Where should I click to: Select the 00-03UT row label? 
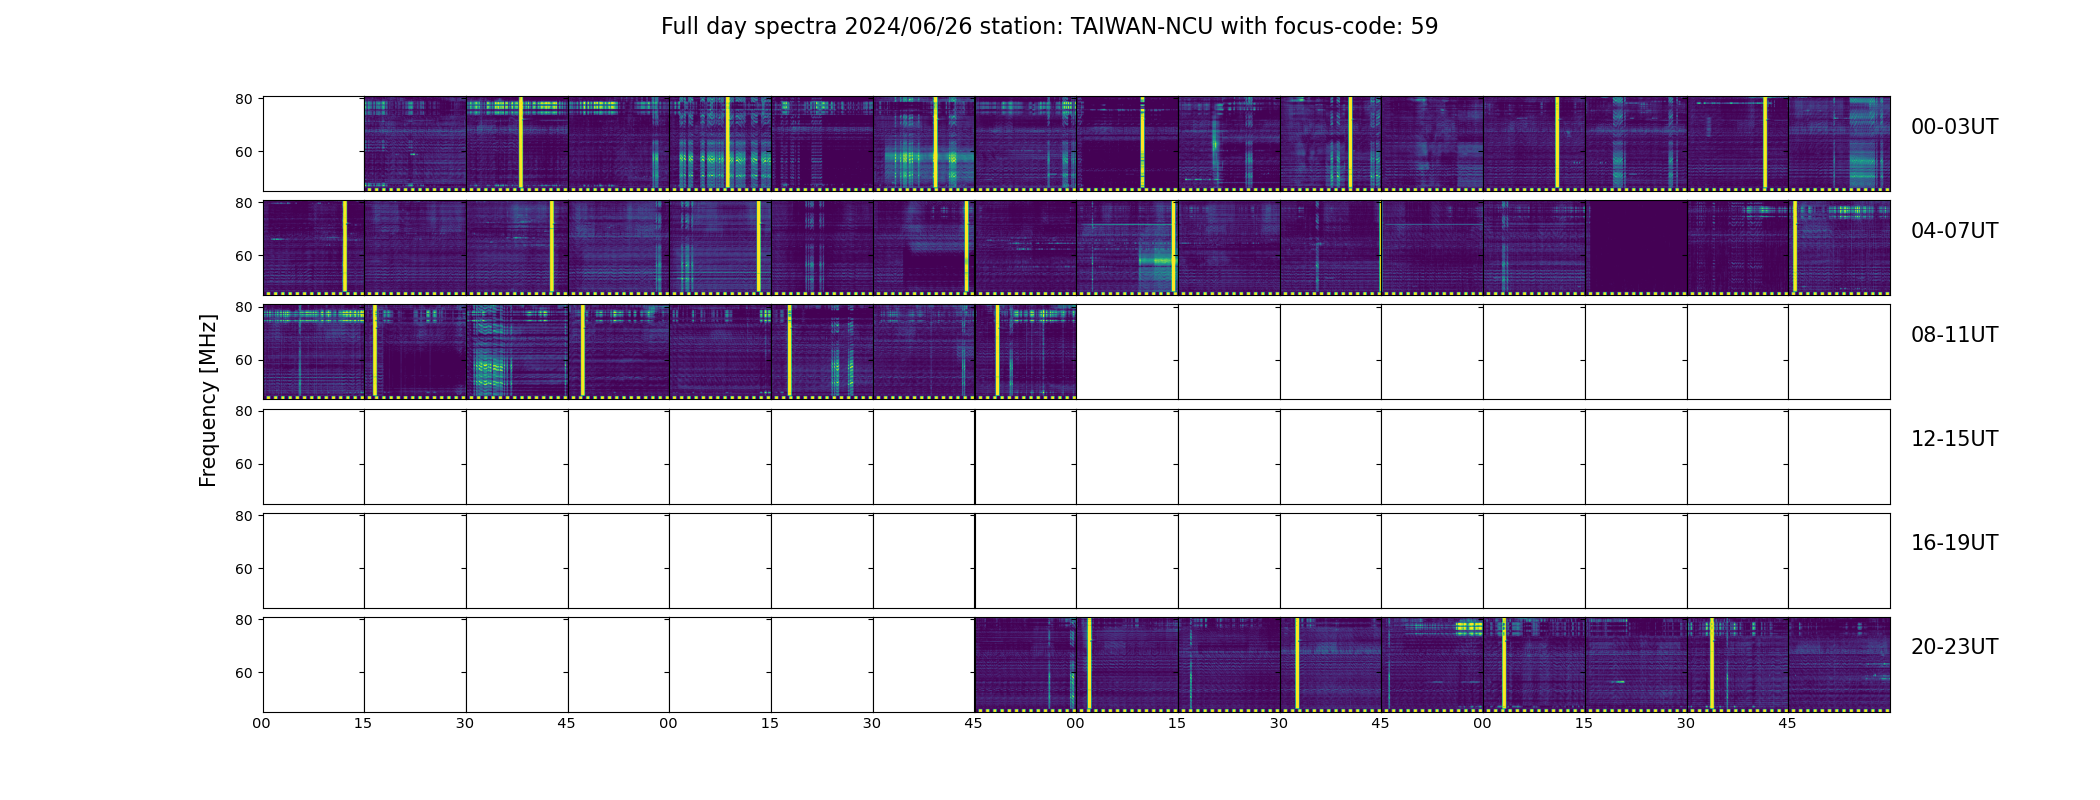(x=1954, y=127)
